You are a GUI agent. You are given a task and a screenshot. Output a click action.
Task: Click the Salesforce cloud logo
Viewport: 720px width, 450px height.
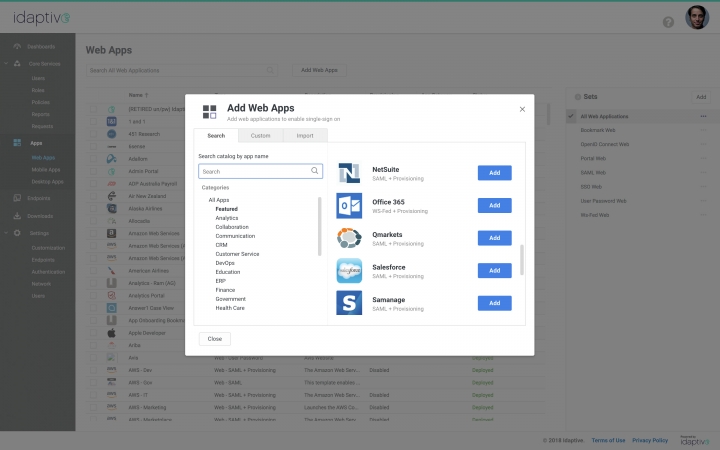(349, 270)
